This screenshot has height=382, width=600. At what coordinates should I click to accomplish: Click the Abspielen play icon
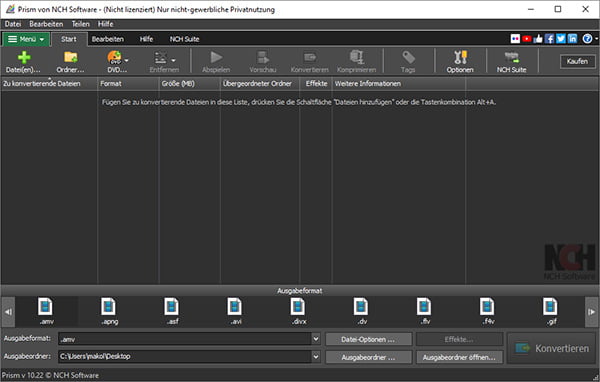click(x=216, y=57)
